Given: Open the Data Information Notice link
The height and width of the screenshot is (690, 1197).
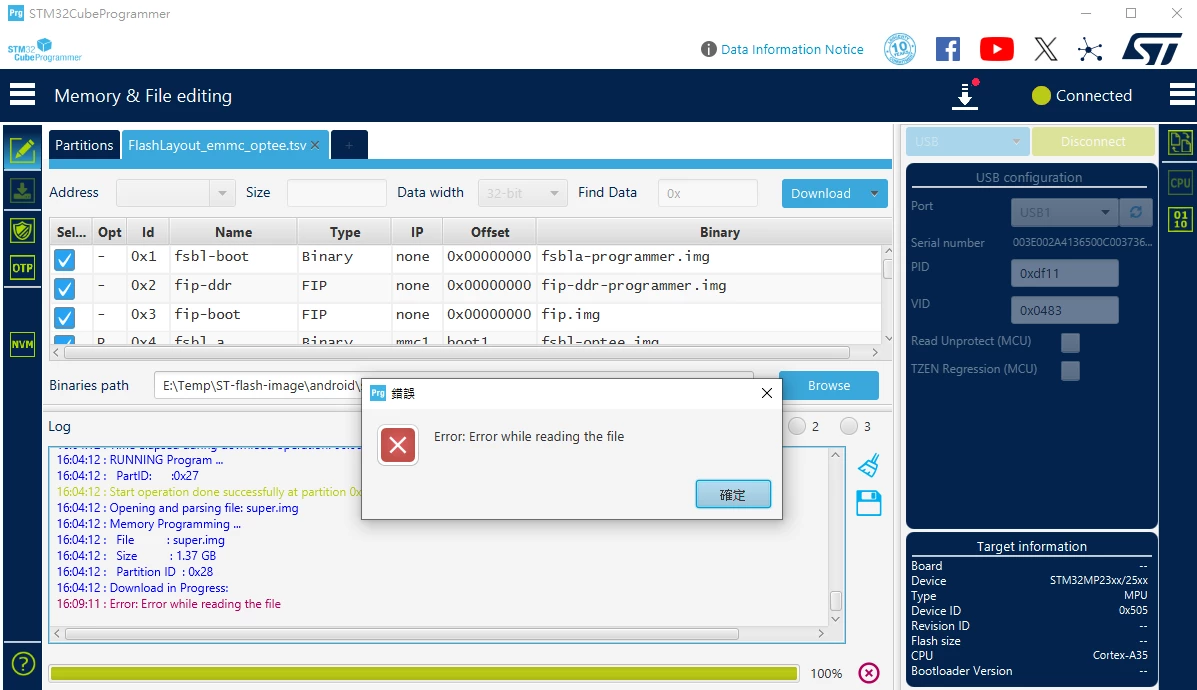Looking at the screenshot, I should tap(792, 49).
